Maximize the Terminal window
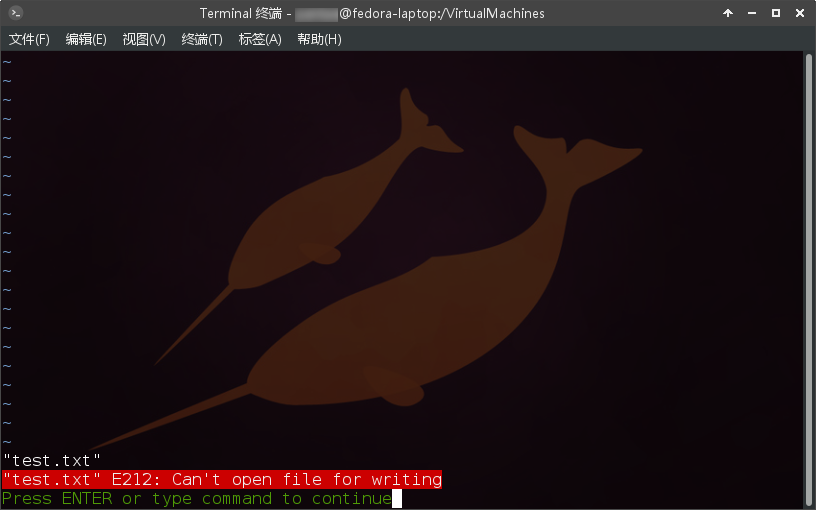The image size is (816, 510). pyautogui.click(x=776, y=13)
